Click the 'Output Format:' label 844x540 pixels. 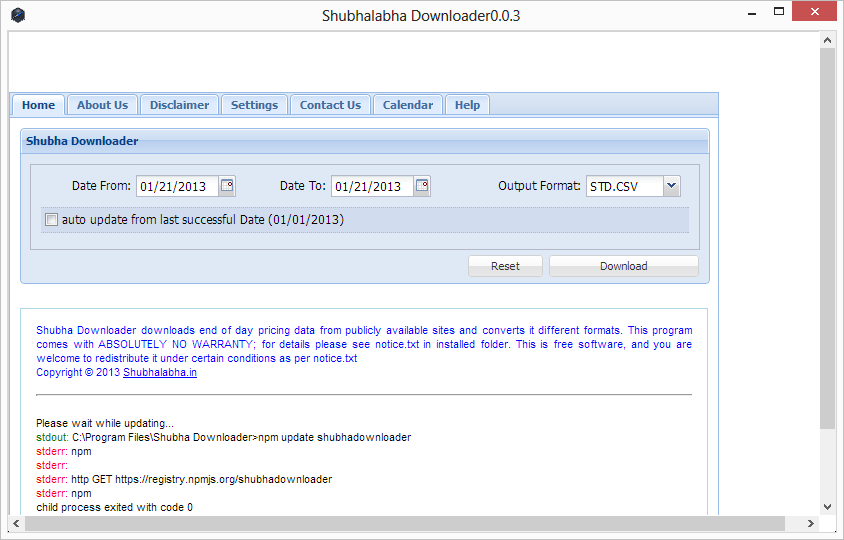click(x=539, y=186)
